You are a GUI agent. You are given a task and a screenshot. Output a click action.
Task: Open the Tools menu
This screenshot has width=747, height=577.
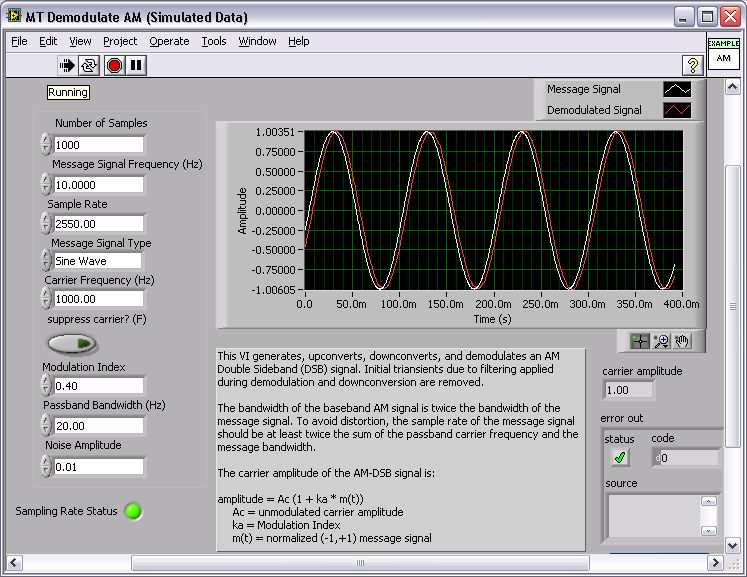pyautogui.click(x=214, y=41)
